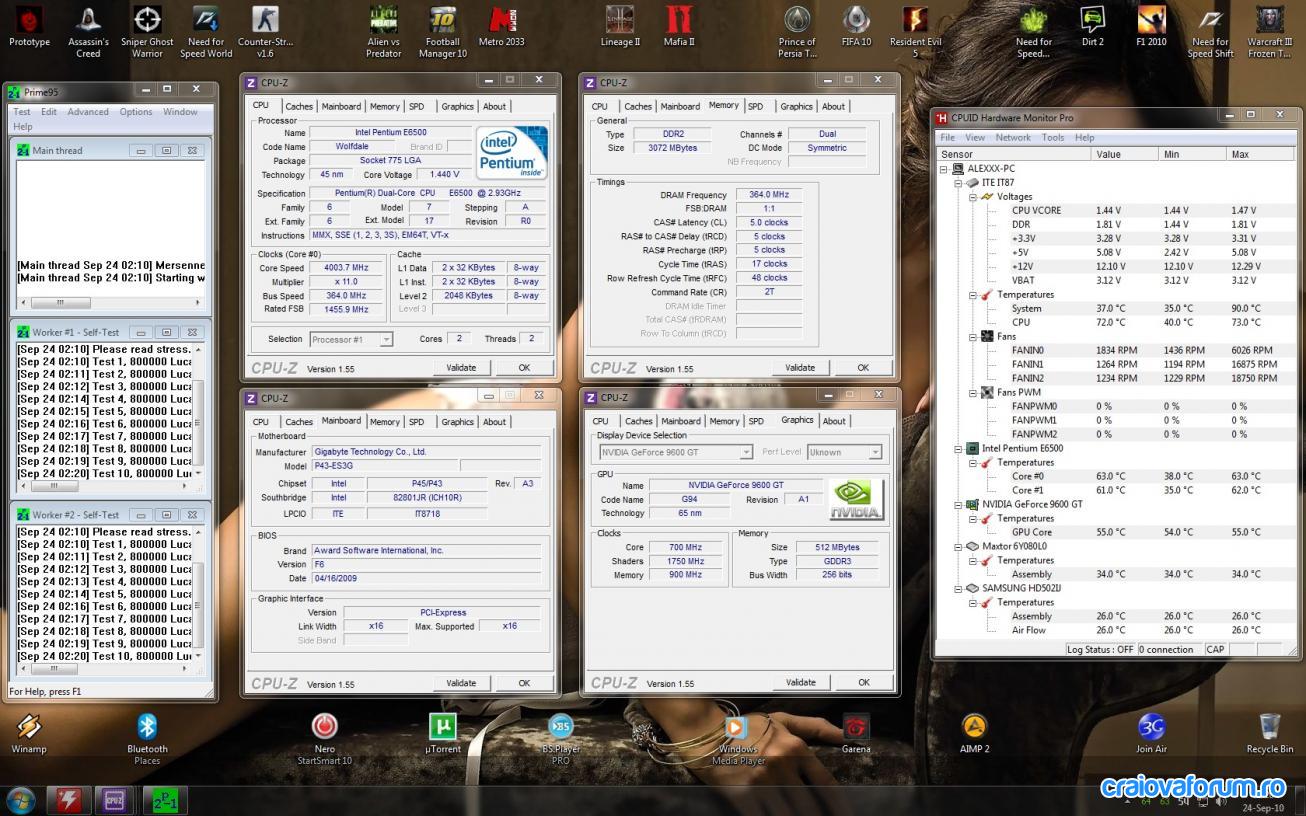Screen dimensions: 1306x816
Task: Open the Assassin's Creed desktop shortcut
Action: [x=88, y=30]
